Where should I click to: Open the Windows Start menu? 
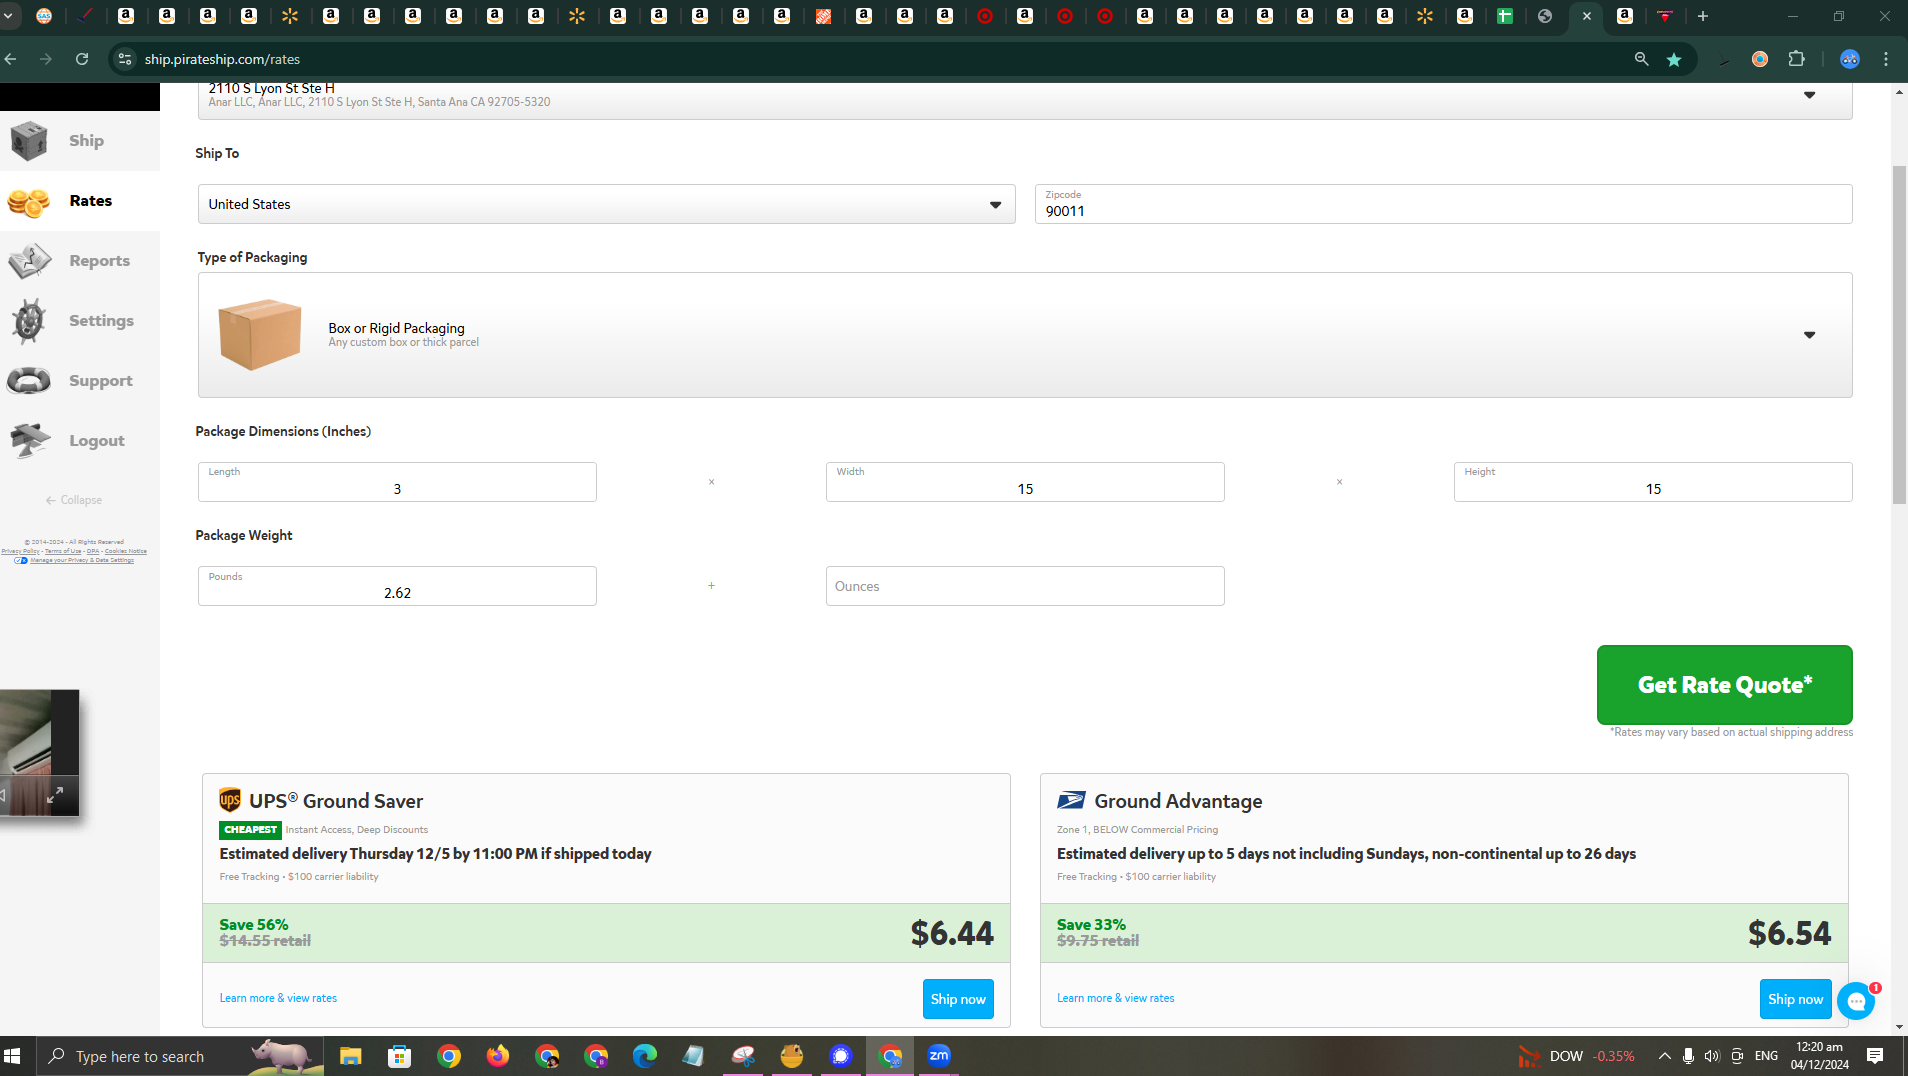12,1056
